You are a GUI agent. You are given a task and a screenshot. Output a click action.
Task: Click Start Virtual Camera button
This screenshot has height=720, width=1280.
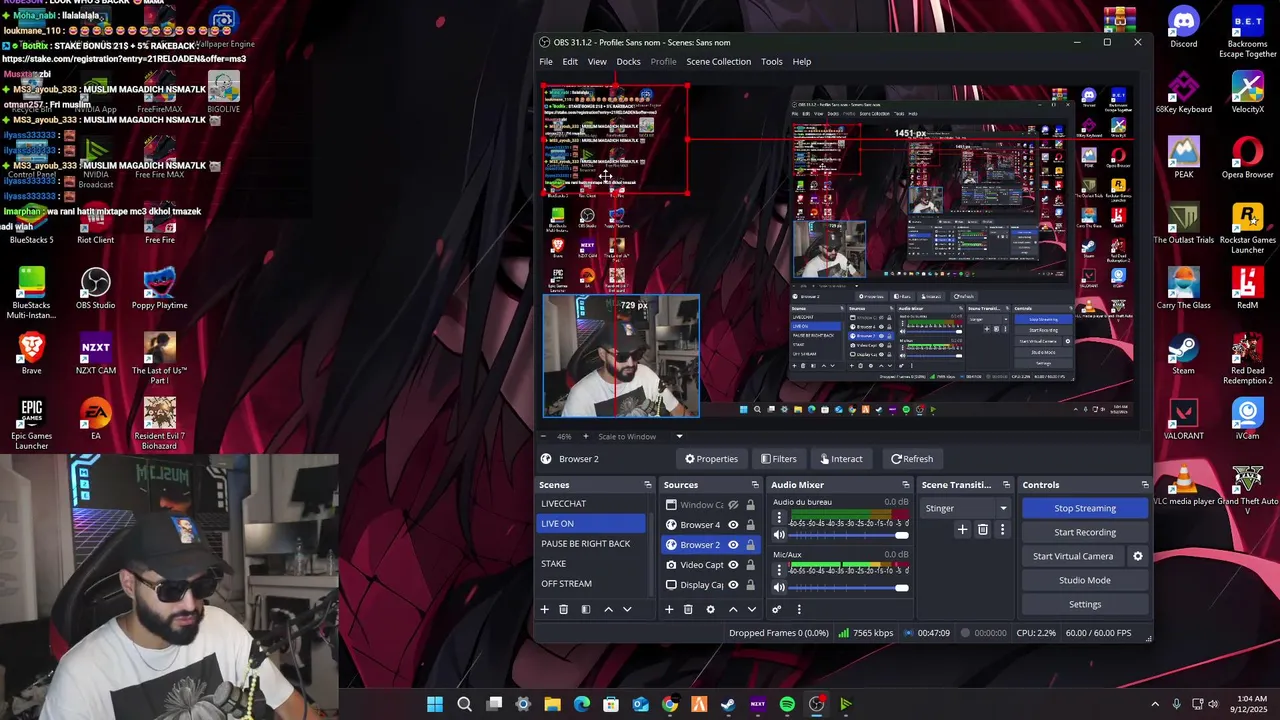click(x=1073, y=556)
